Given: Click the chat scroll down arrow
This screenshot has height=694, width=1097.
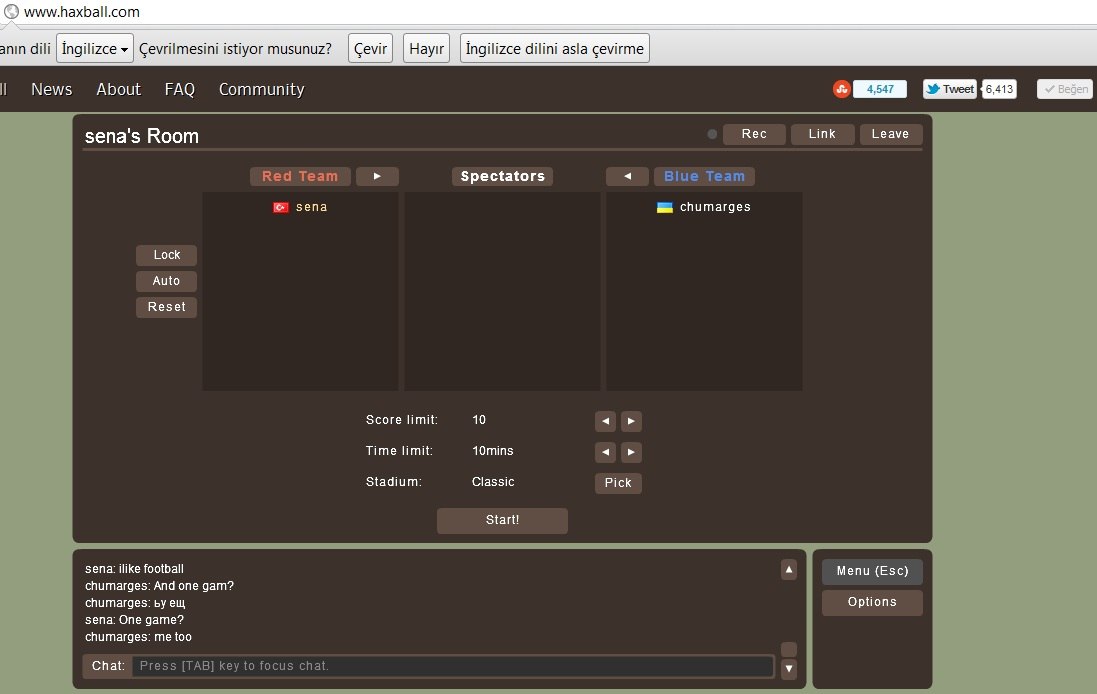Looking at the screenshot, I should pos(788,668).
